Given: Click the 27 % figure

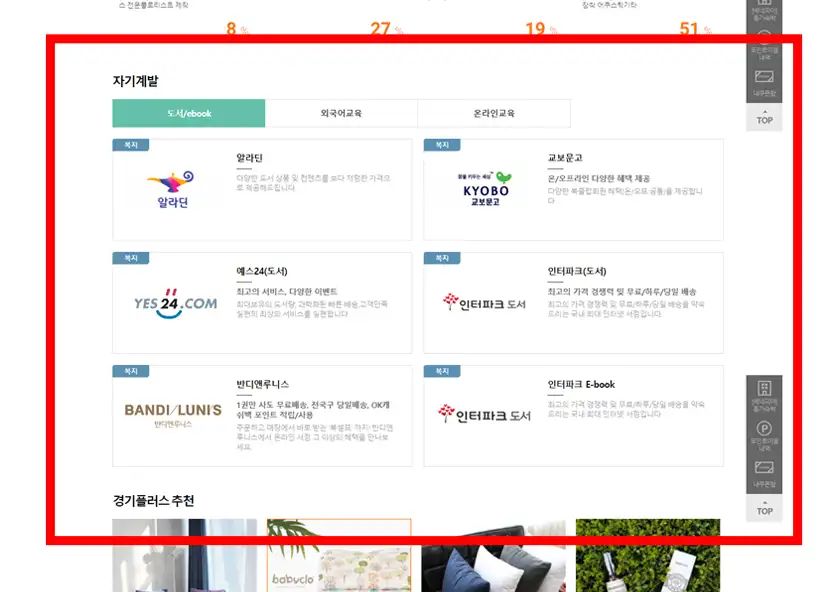Looking at the screenshot, I should tap(386, 28).
